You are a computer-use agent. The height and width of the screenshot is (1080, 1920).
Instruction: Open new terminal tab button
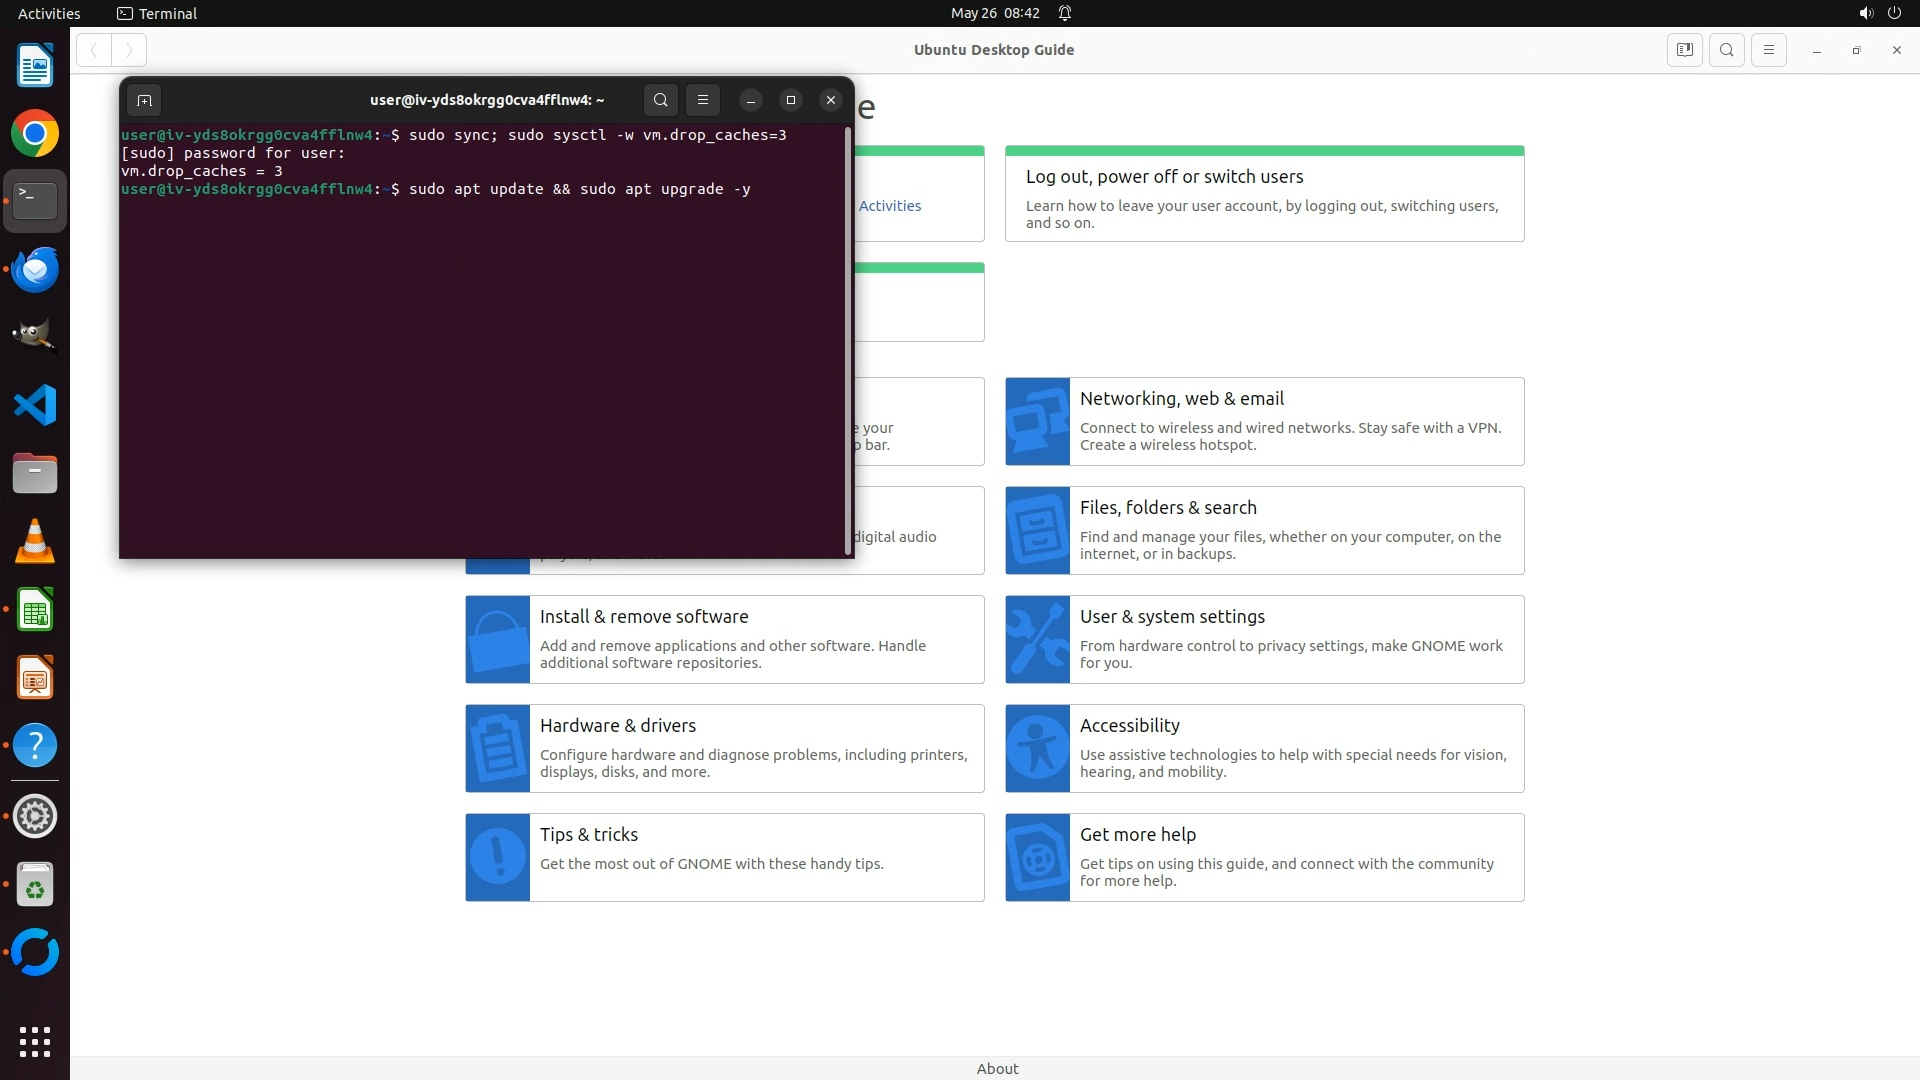point(144,100)
